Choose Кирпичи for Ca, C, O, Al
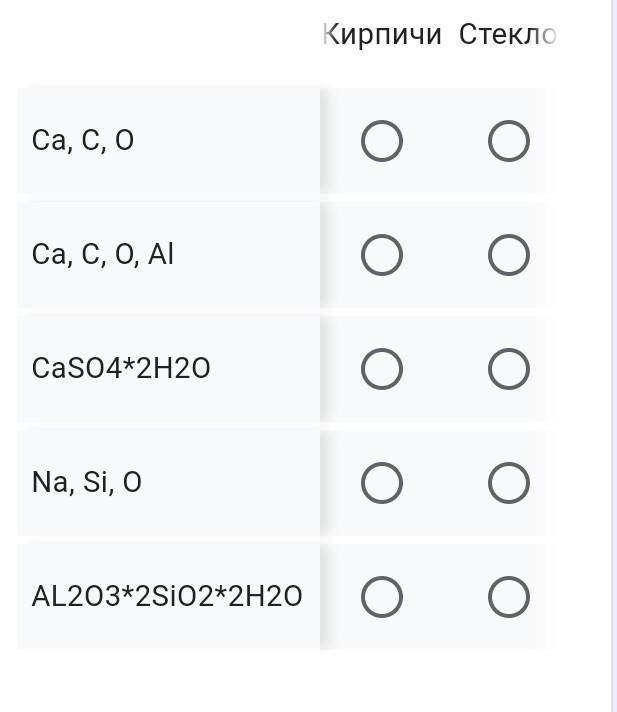The height and width of the screenshot is (712, 617). [x=381, y=255]
